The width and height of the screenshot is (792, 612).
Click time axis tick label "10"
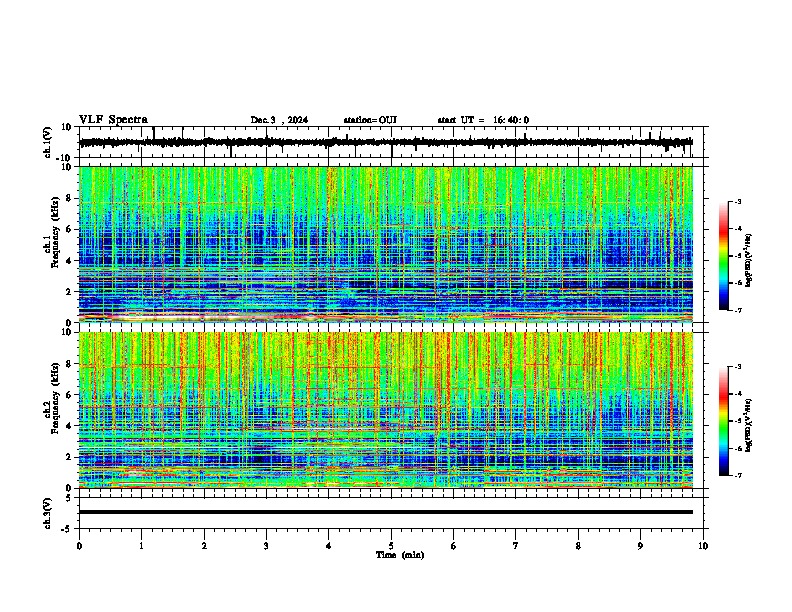(x=703, y=546)
